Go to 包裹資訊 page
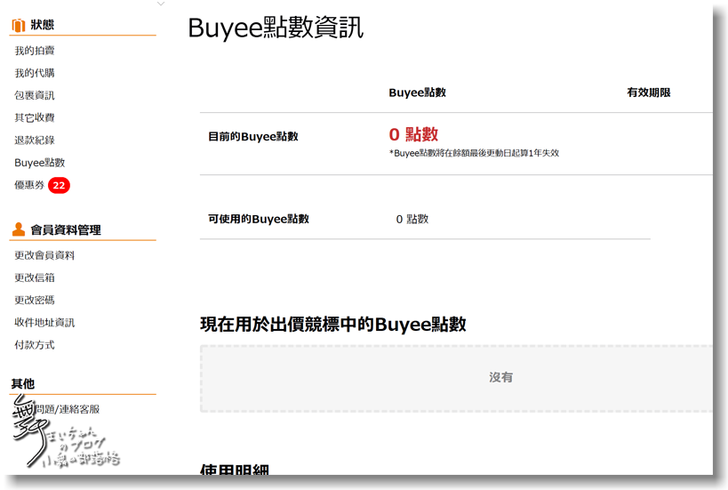 tap(34, 95)
